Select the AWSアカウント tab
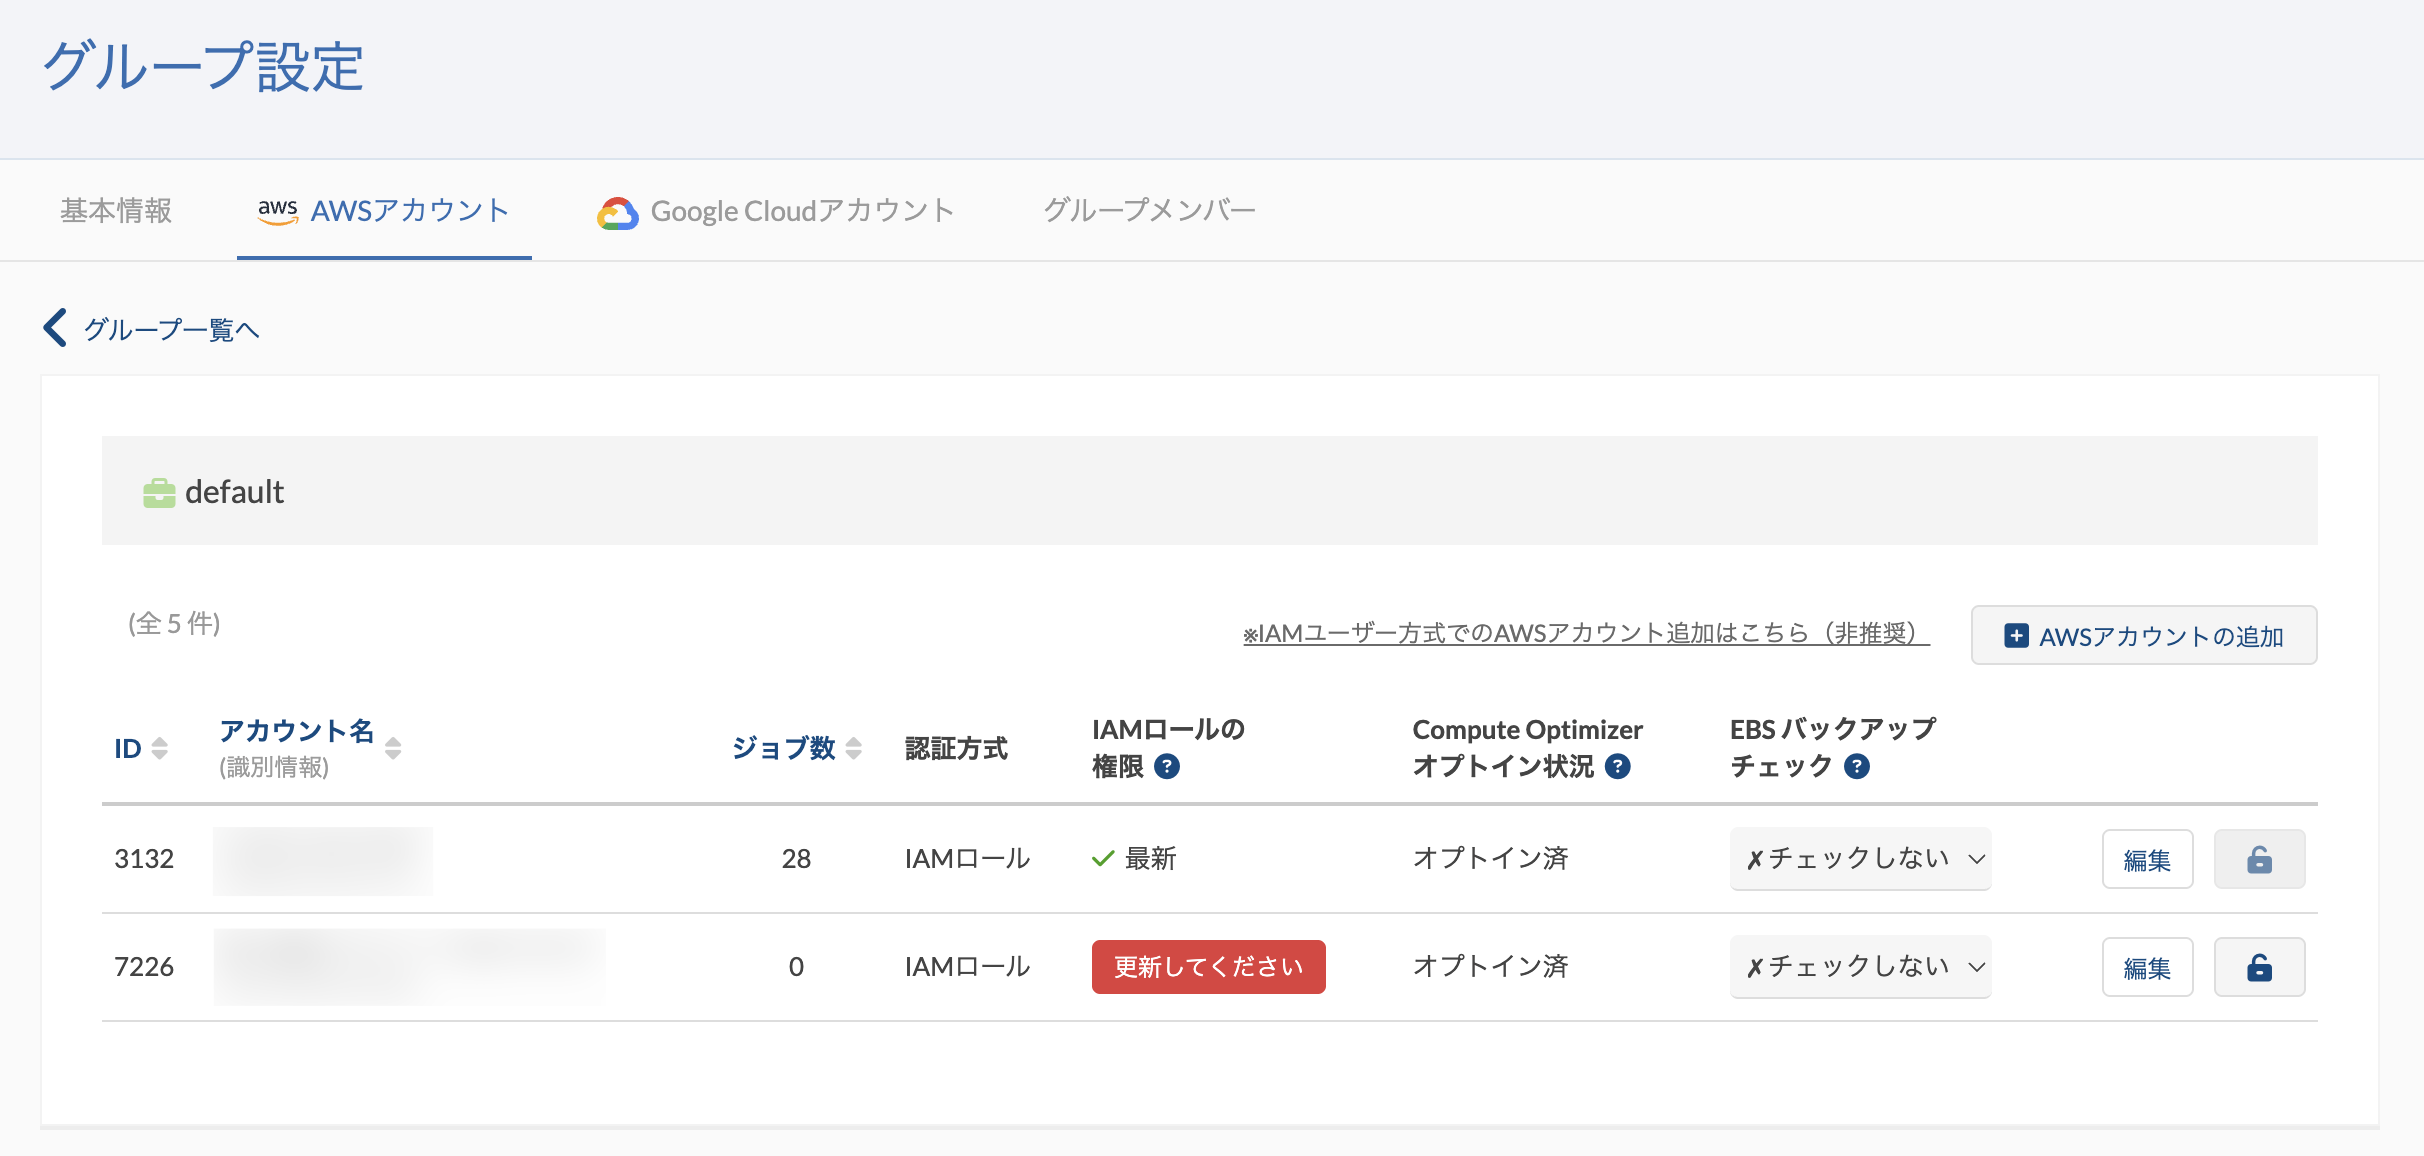The height and width of the screenshot is (1156, 2424). (384, 211)
